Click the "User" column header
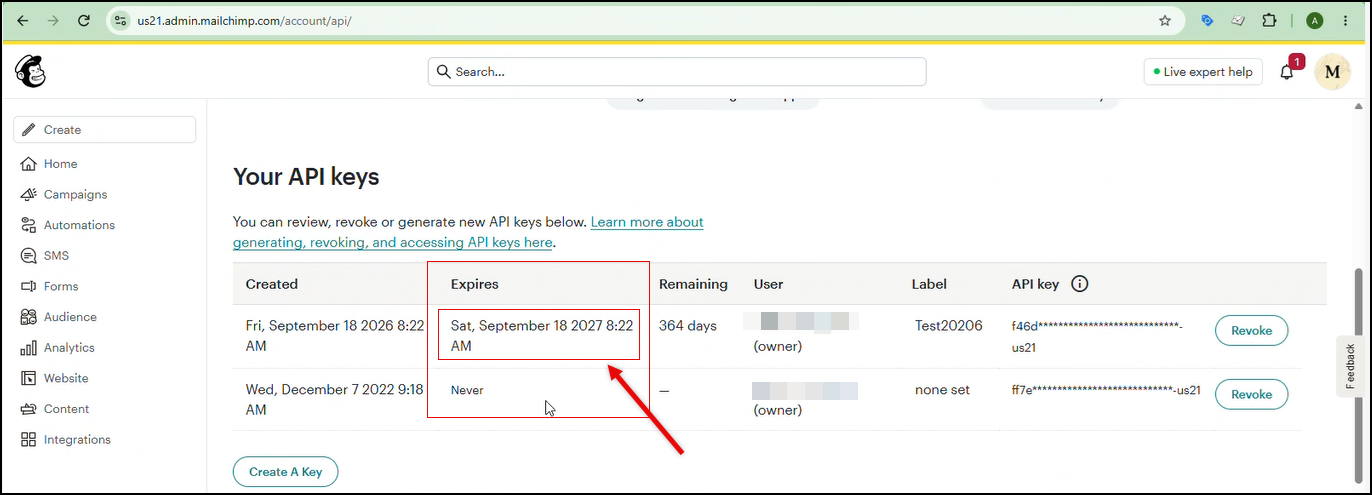The height and width of the screenshot is (495, 1372). (x=769, y=284)
